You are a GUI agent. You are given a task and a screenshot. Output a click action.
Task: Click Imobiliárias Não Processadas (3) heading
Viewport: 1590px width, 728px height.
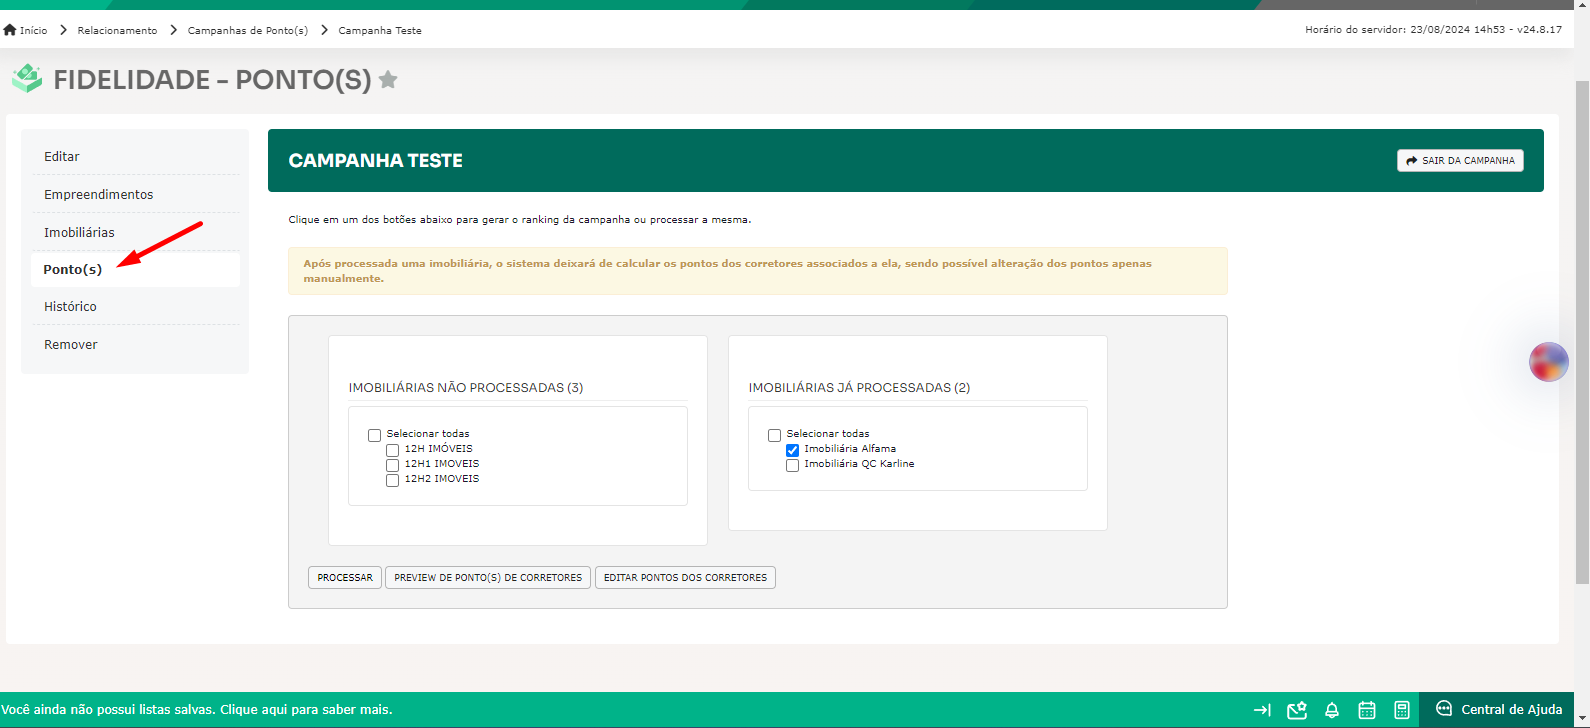[466, 387]
